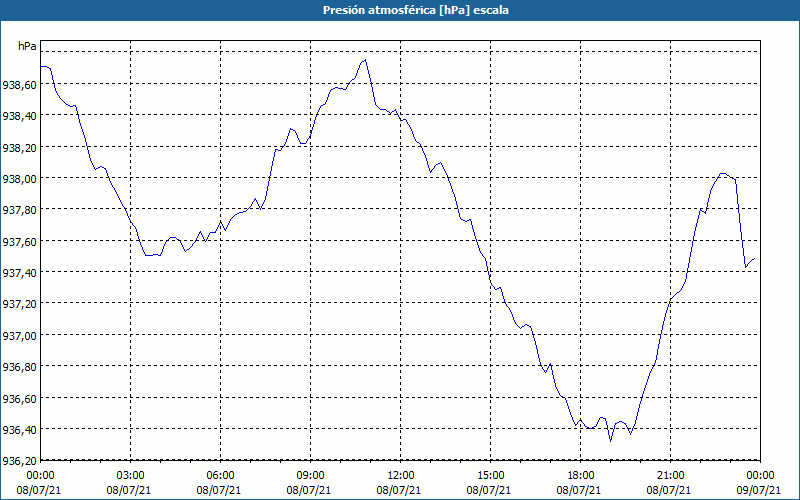Image resolution: width=800 pixels, height=500 pixels.
Task: Click the pressure curve minimum near 19:00
Action: tap(610, 441)
